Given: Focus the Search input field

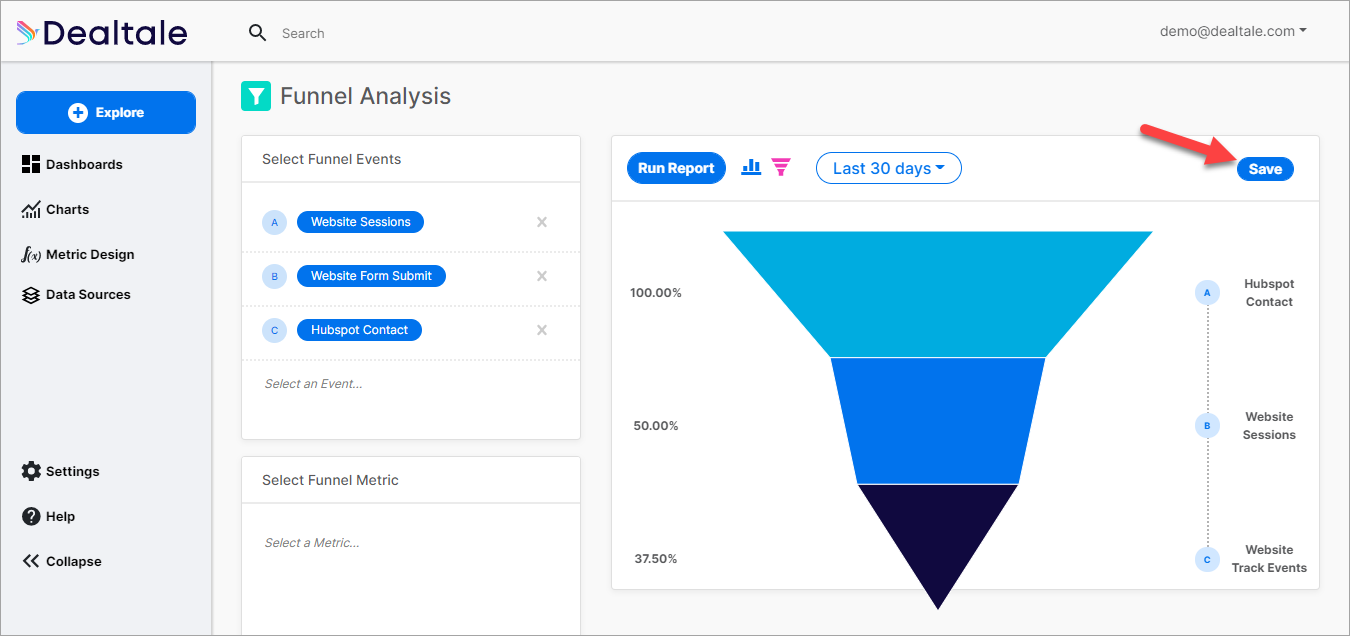Looking at the screenshot, I should [x=303, y=33].
